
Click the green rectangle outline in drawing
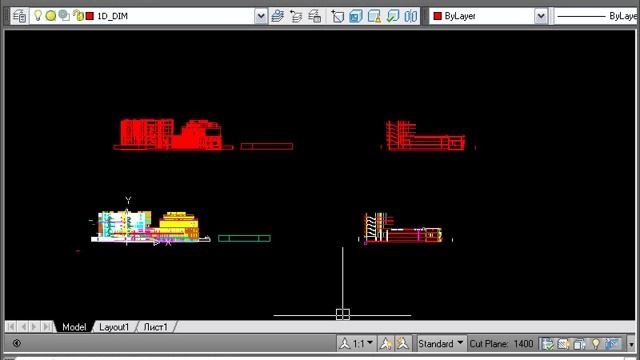(x=244, y=238)
